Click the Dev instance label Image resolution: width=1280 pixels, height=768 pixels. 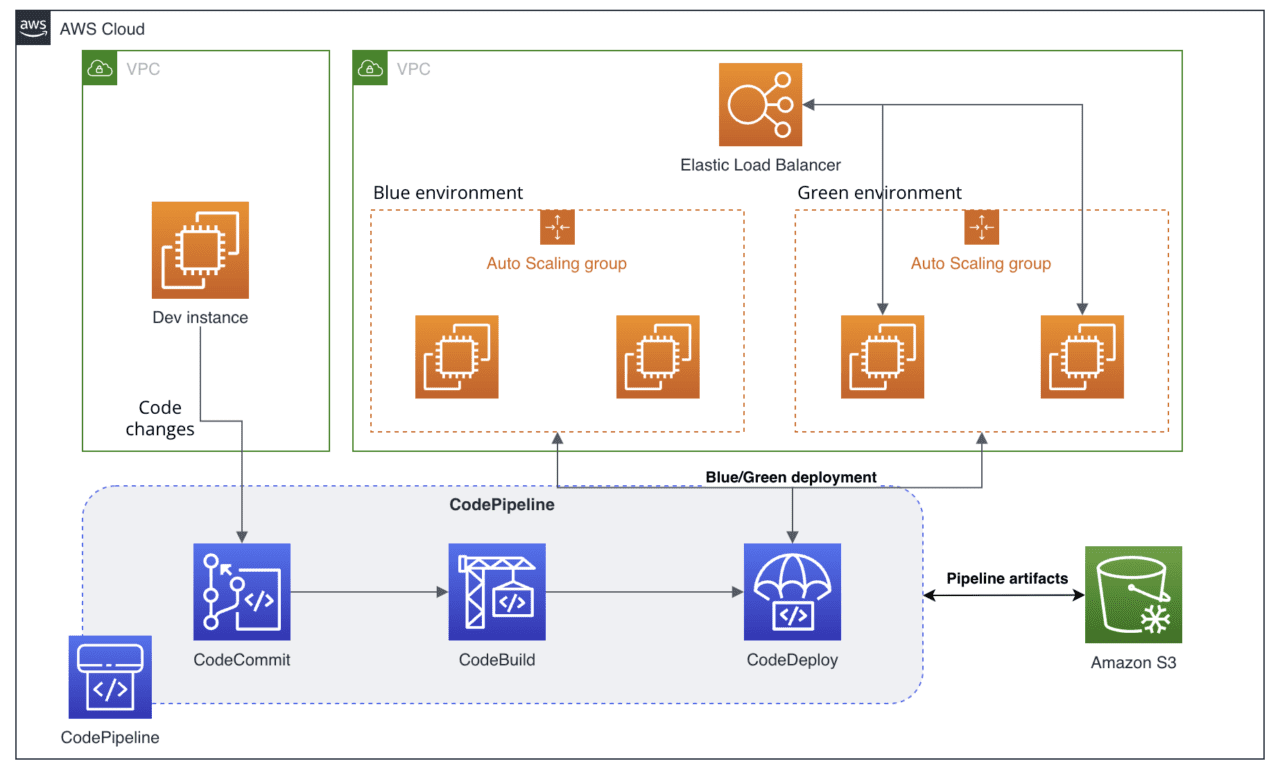tap(200, 318)
